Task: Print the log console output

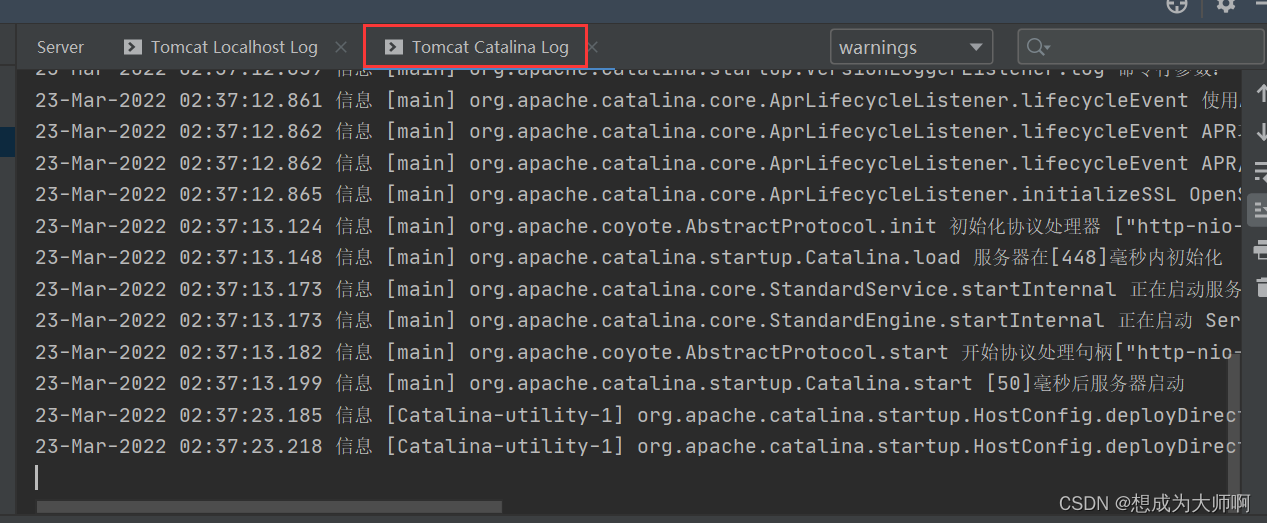Action: [1259, 249]
